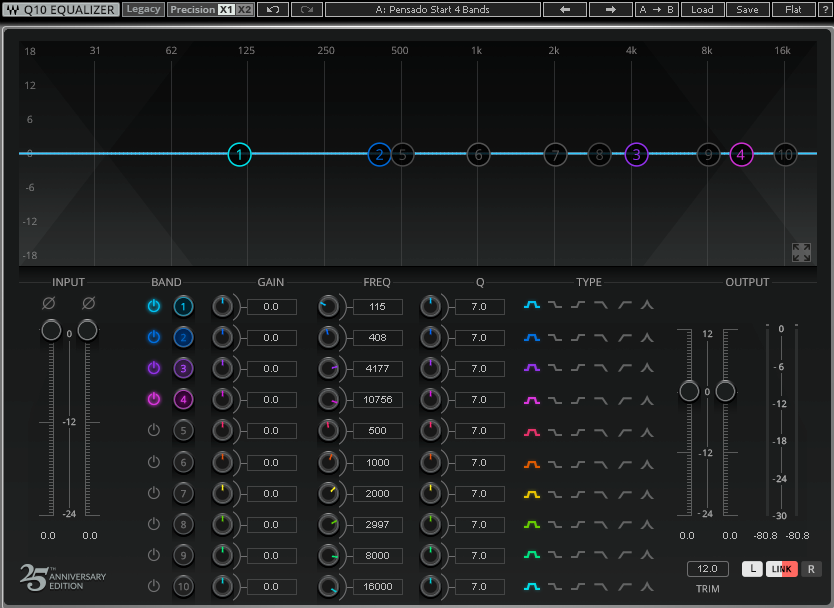Click the band 5 Q knob
The image size is (834, 608).
[430, 431]
